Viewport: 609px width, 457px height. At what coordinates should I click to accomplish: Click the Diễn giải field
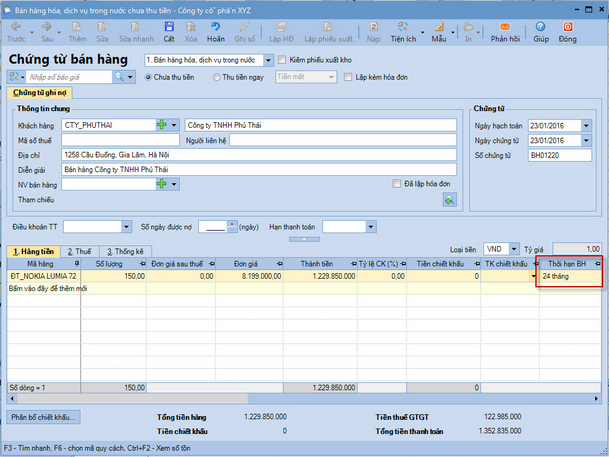click(259, 169)
